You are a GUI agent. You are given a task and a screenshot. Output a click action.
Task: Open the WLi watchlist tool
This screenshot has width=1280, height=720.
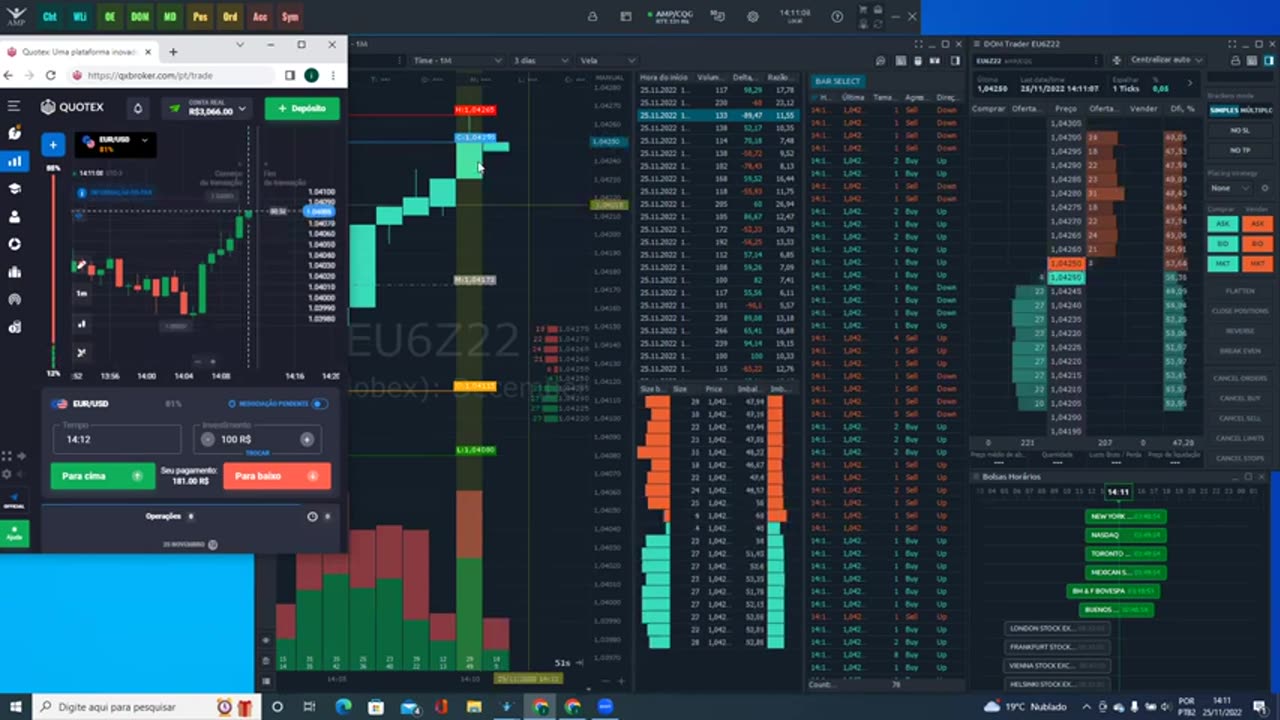tap(79, 16)
